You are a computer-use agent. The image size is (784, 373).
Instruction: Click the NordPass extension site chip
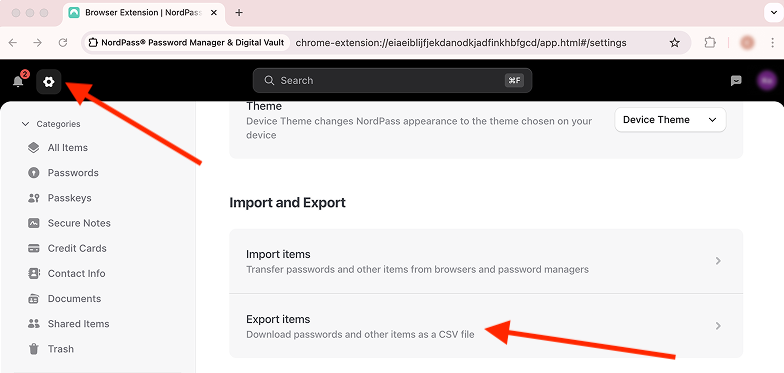(186, 42)
